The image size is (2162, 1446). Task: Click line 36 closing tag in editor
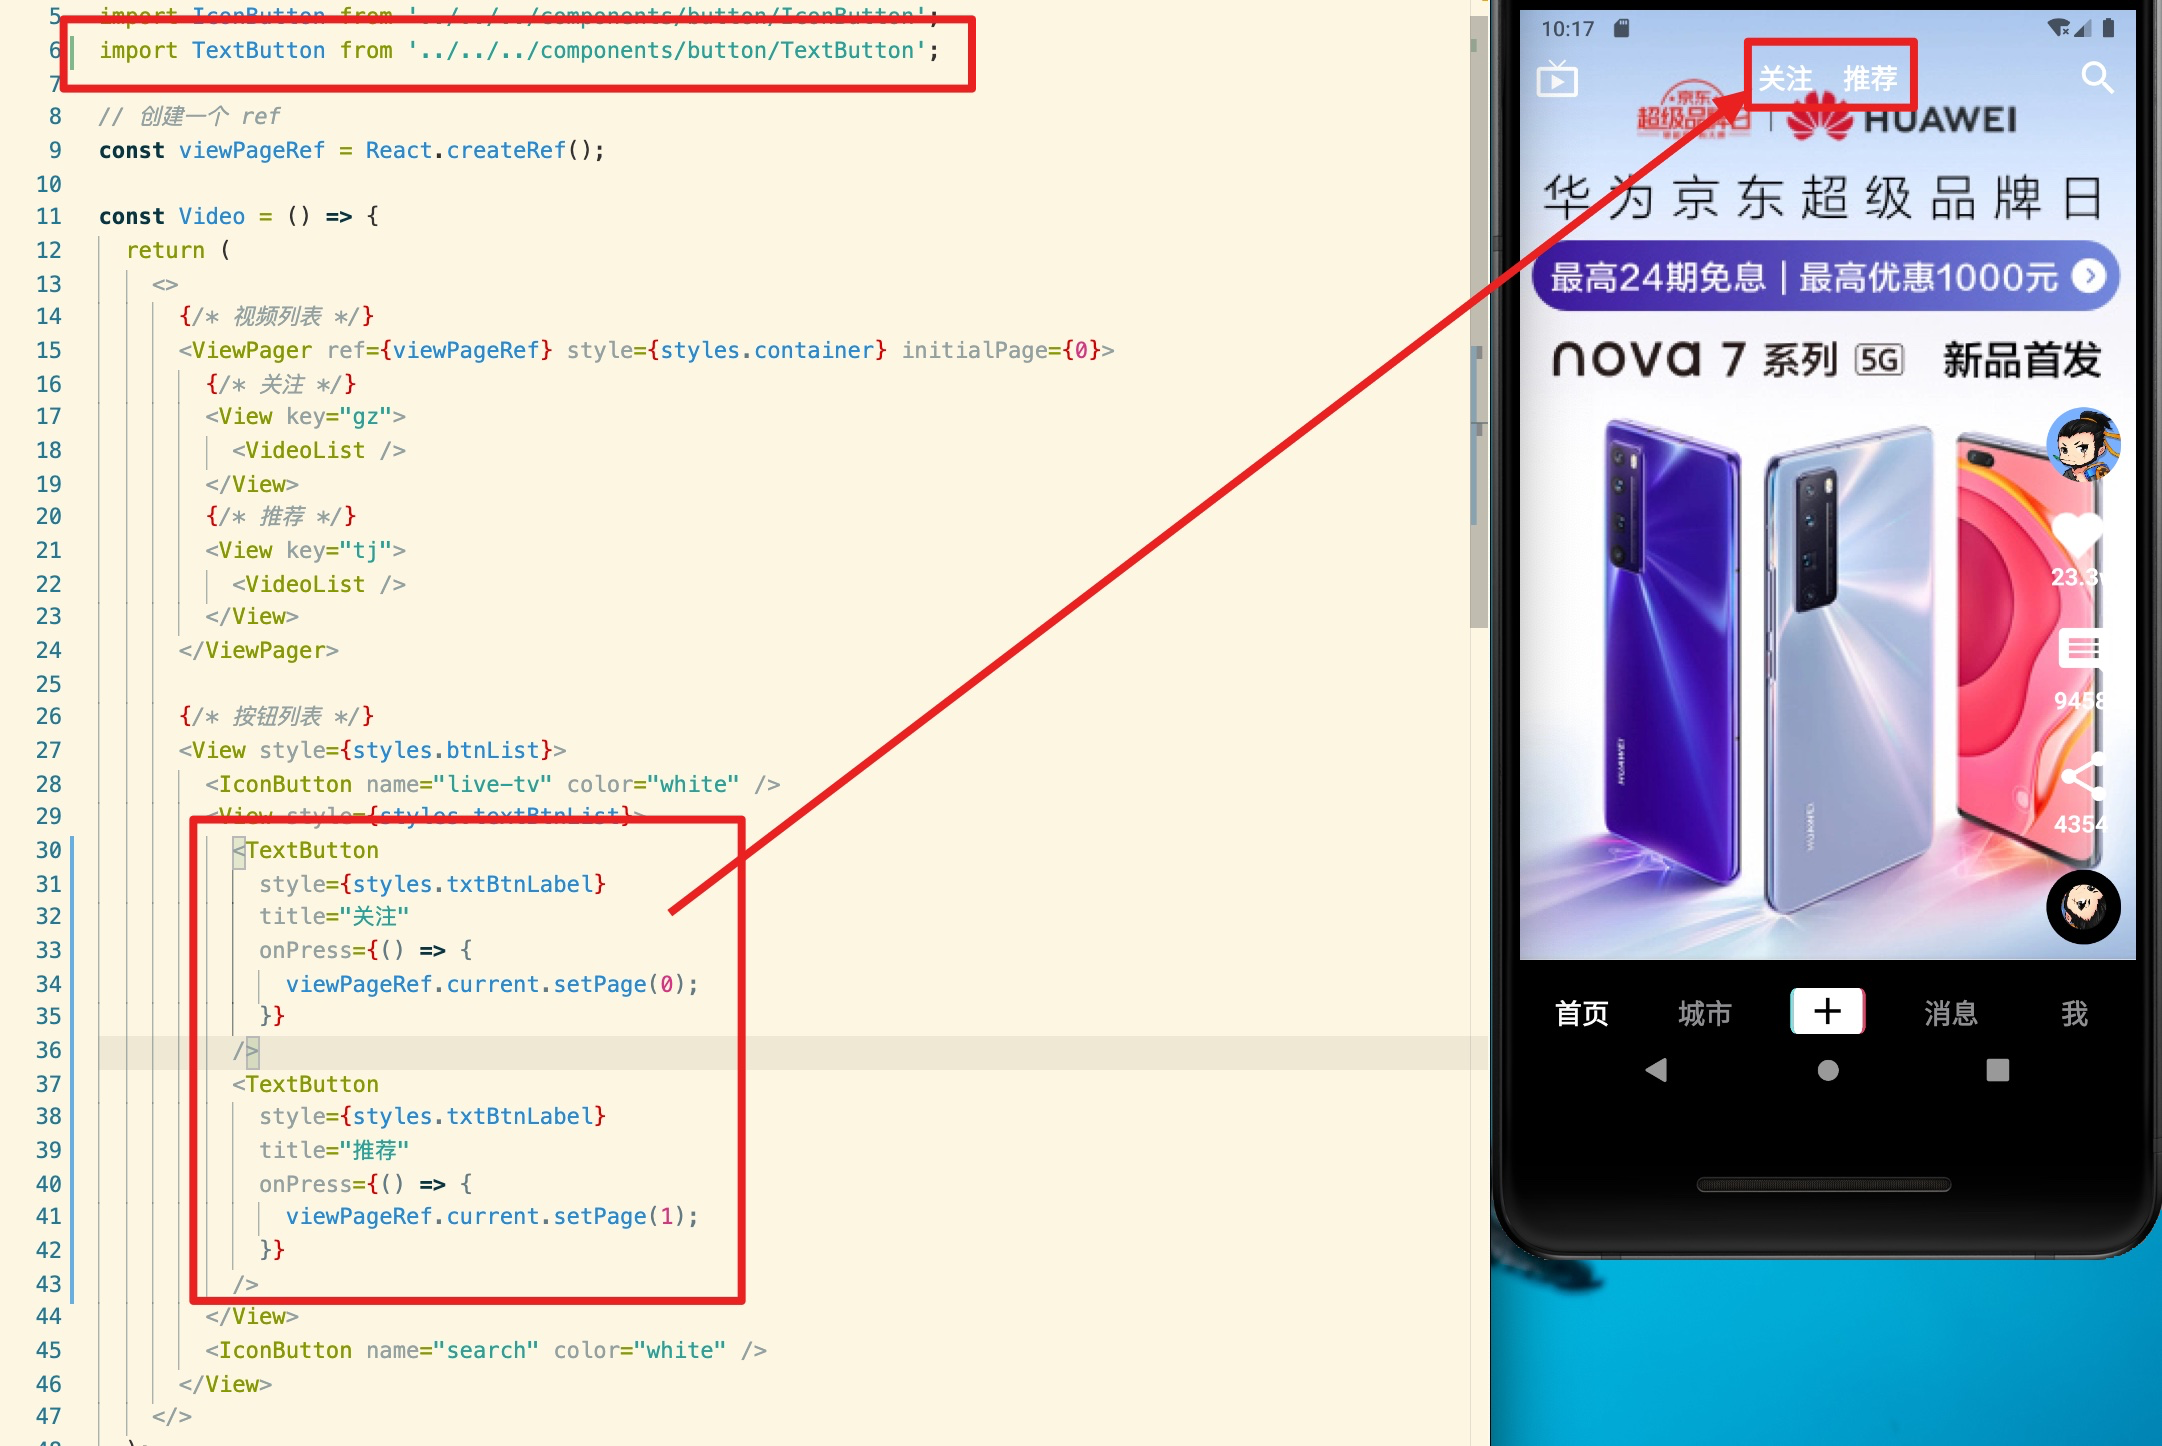[246, 1051]
